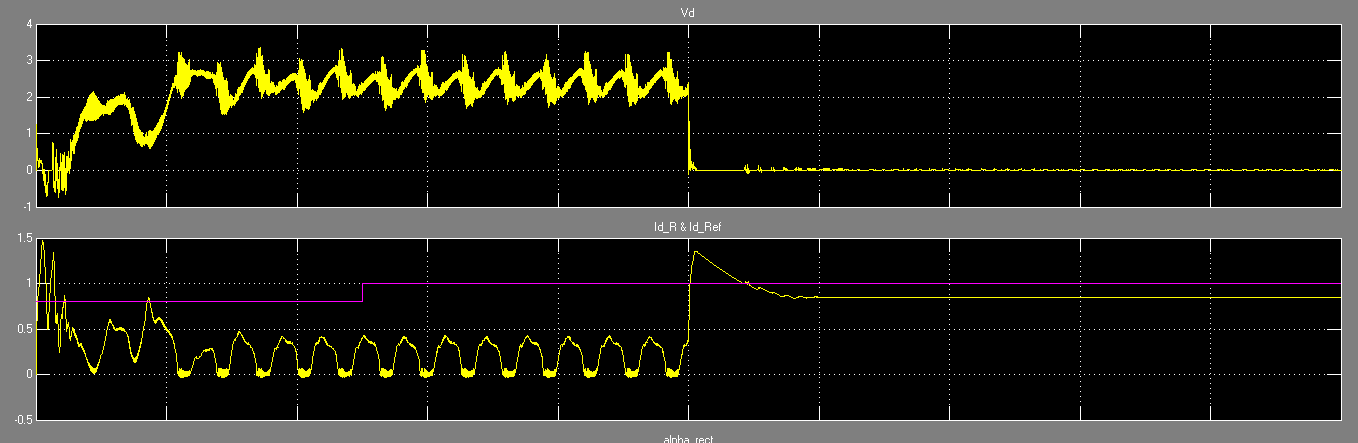Click the "alpha_rect" title at bottom
This screenshot has width=1358, height=443.
pos(687,439)
